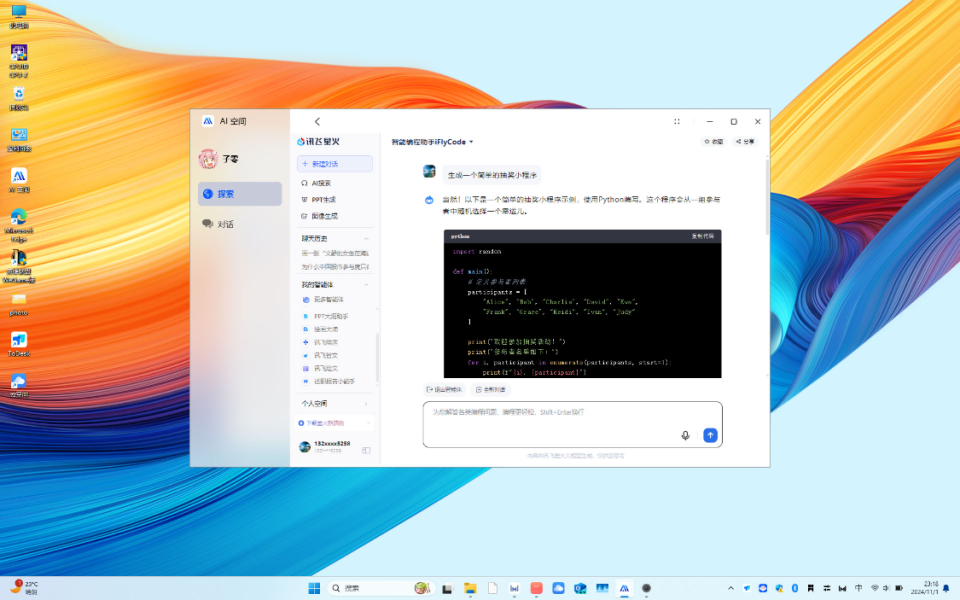960x600 pixels.
Task: Collapse the 我的智能体 section
Action: [366, 285]
